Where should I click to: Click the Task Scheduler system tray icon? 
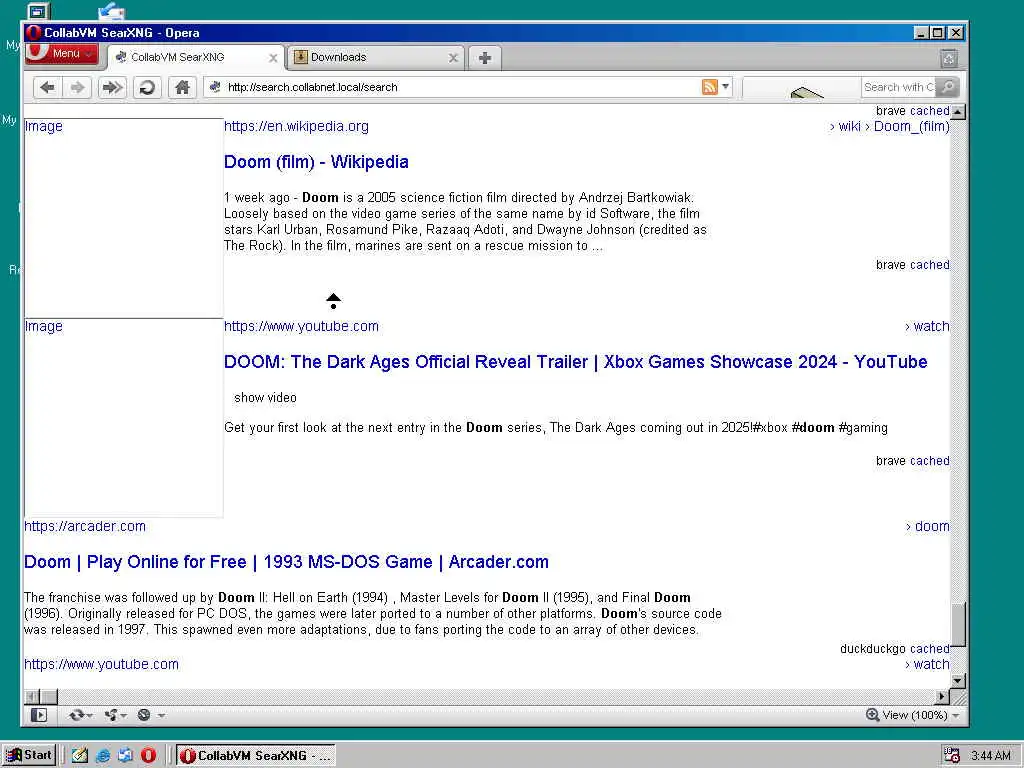point(952,756)
